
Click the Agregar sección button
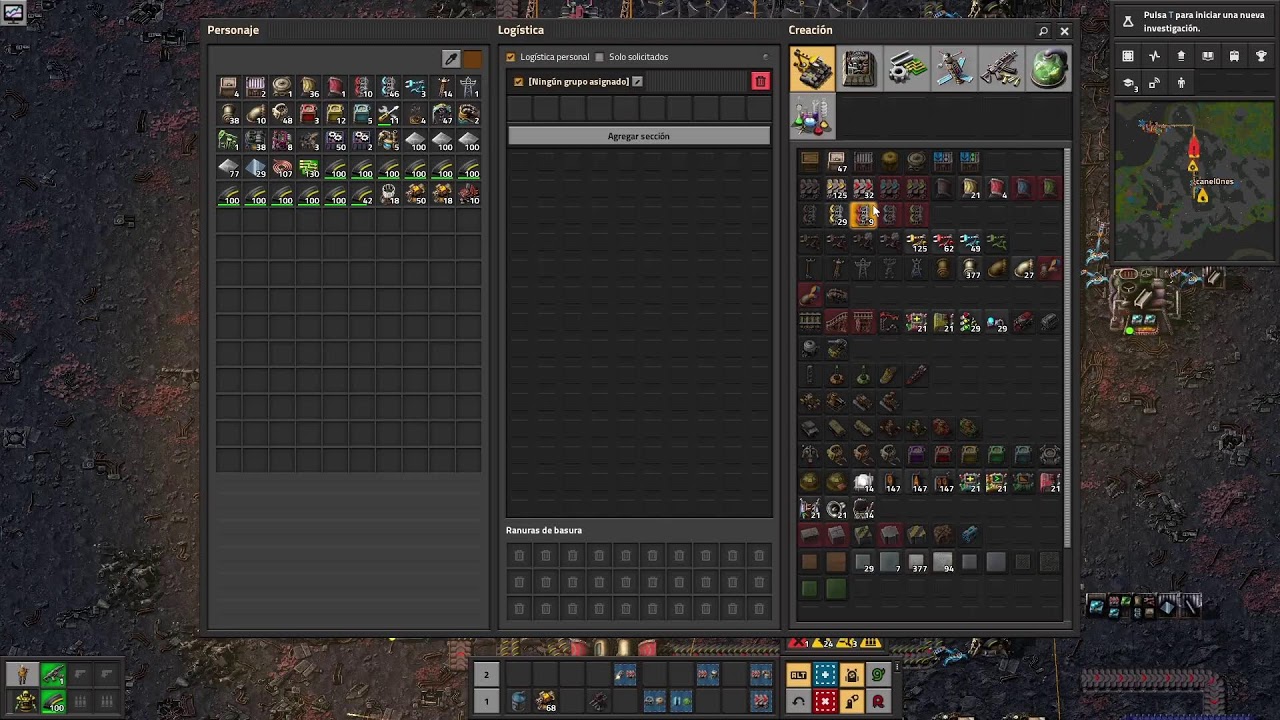(639, 136)
